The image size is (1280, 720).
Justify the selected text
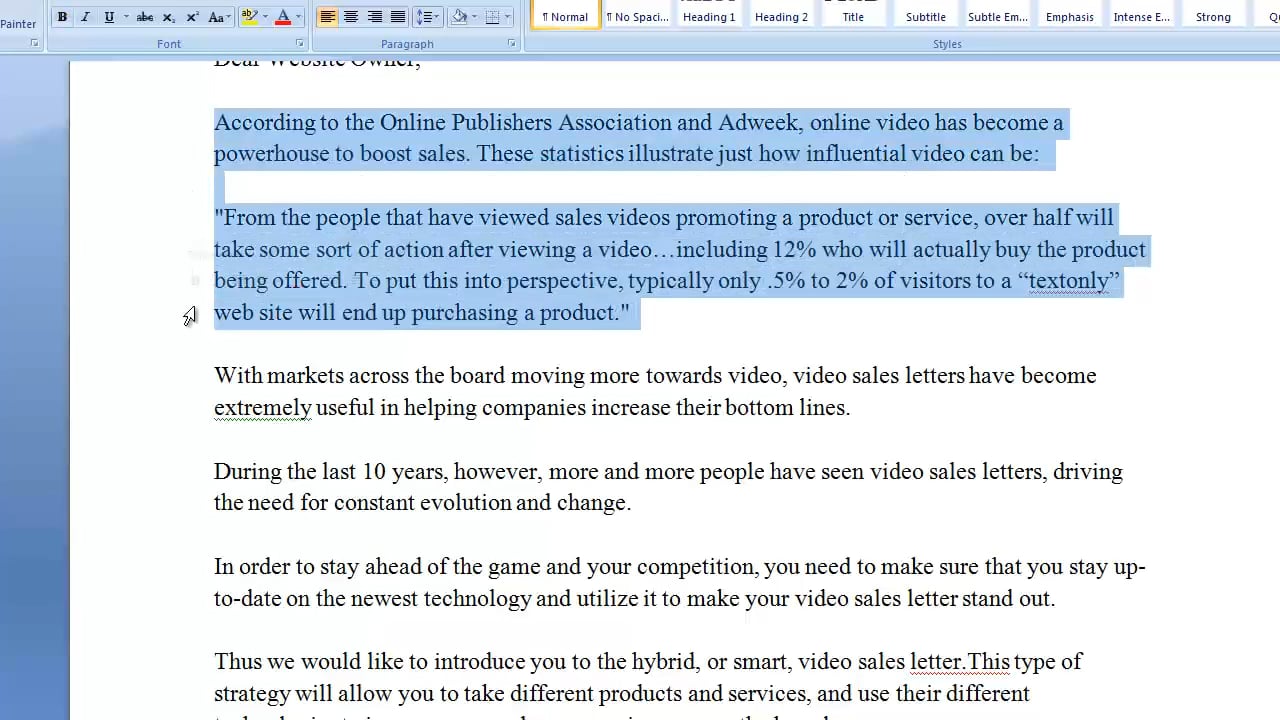point(397,17)
